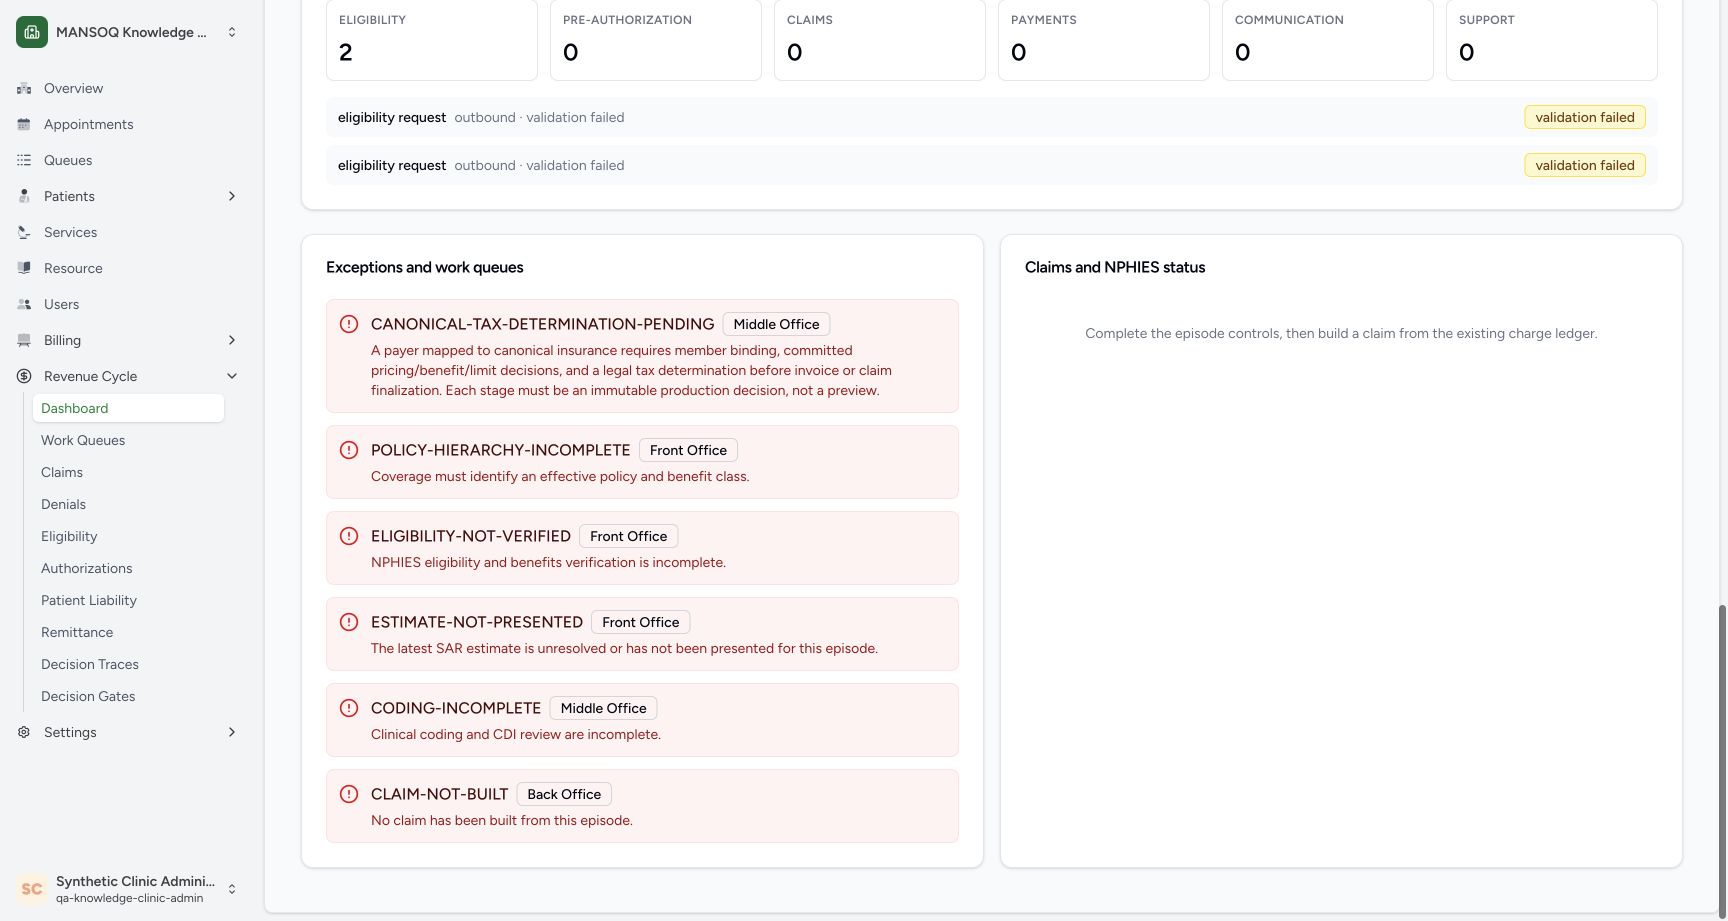
Task: Click alert icon on ELIGIBILITY-NOT-VERIFIED
Action: (x=349, y=536)
